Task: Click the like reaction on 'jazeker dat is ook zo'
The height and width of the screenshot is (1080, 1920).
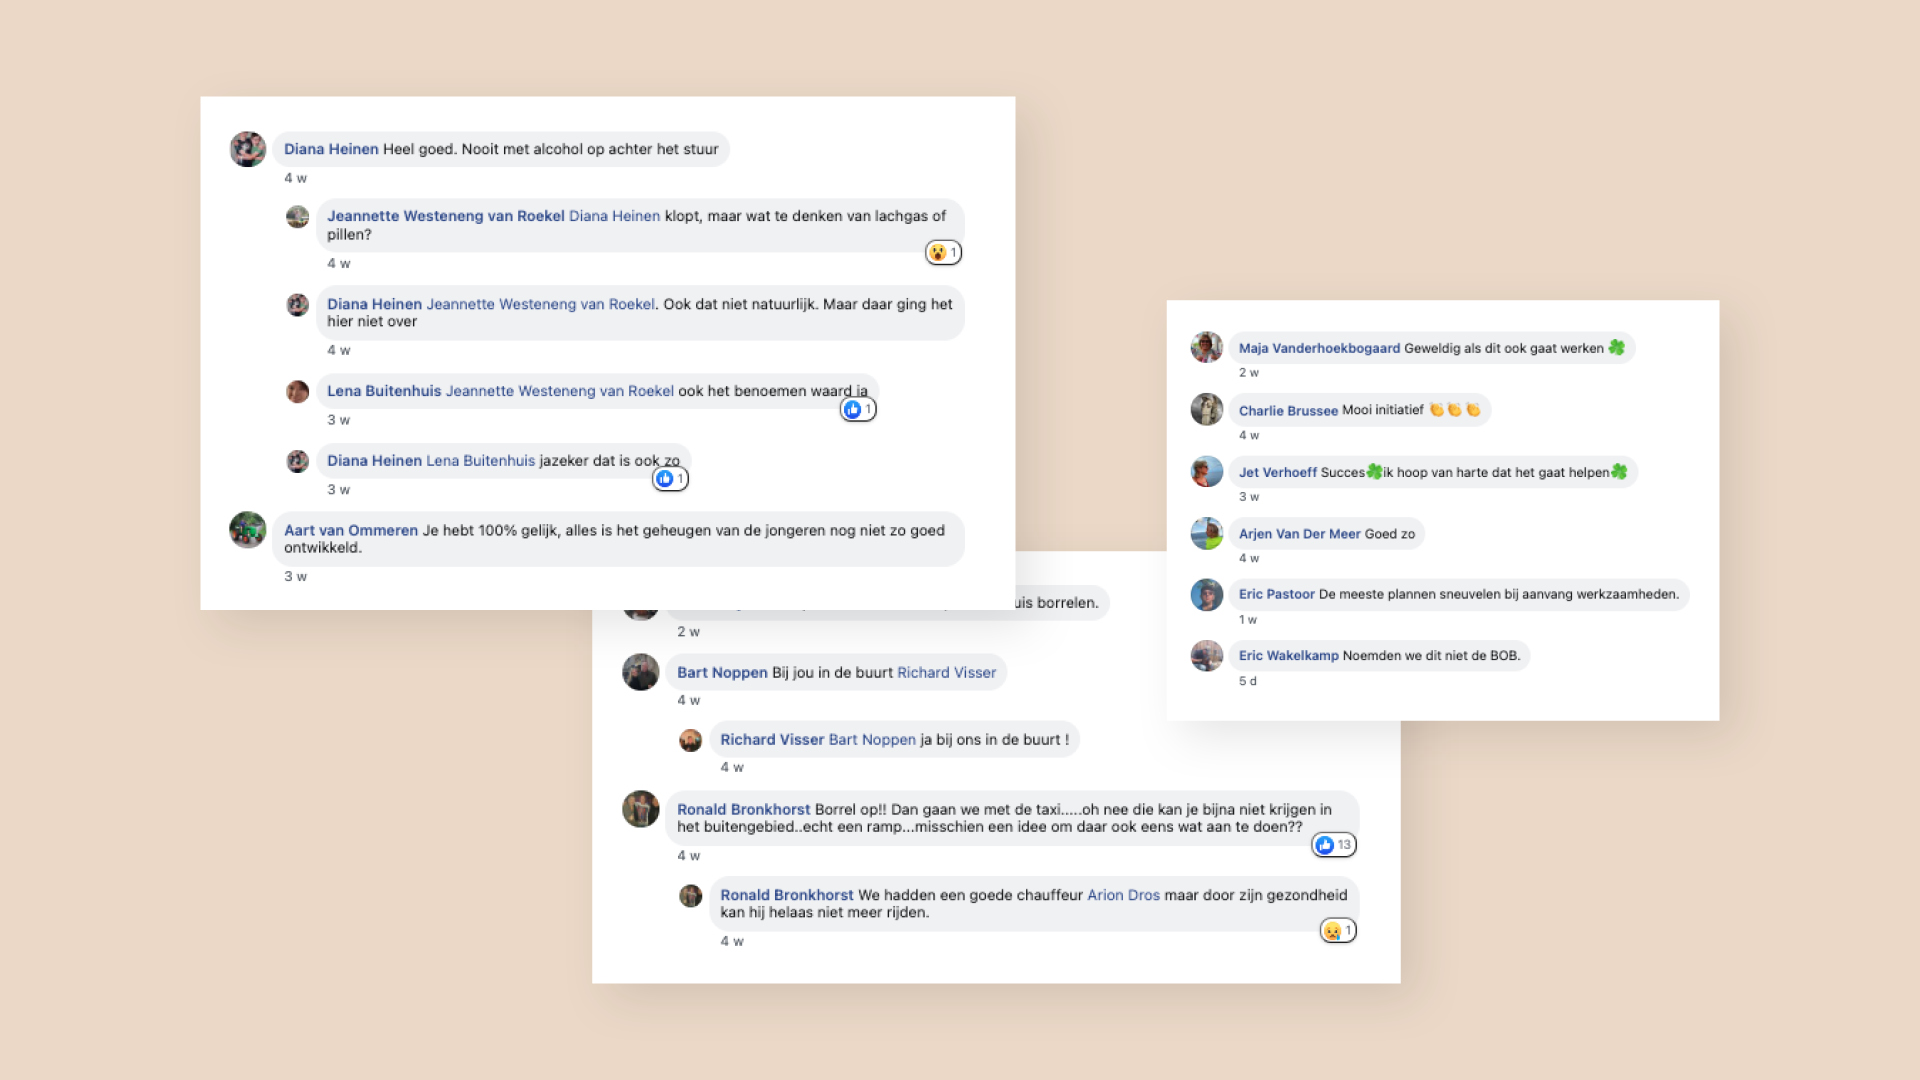Action: [670, 479]
